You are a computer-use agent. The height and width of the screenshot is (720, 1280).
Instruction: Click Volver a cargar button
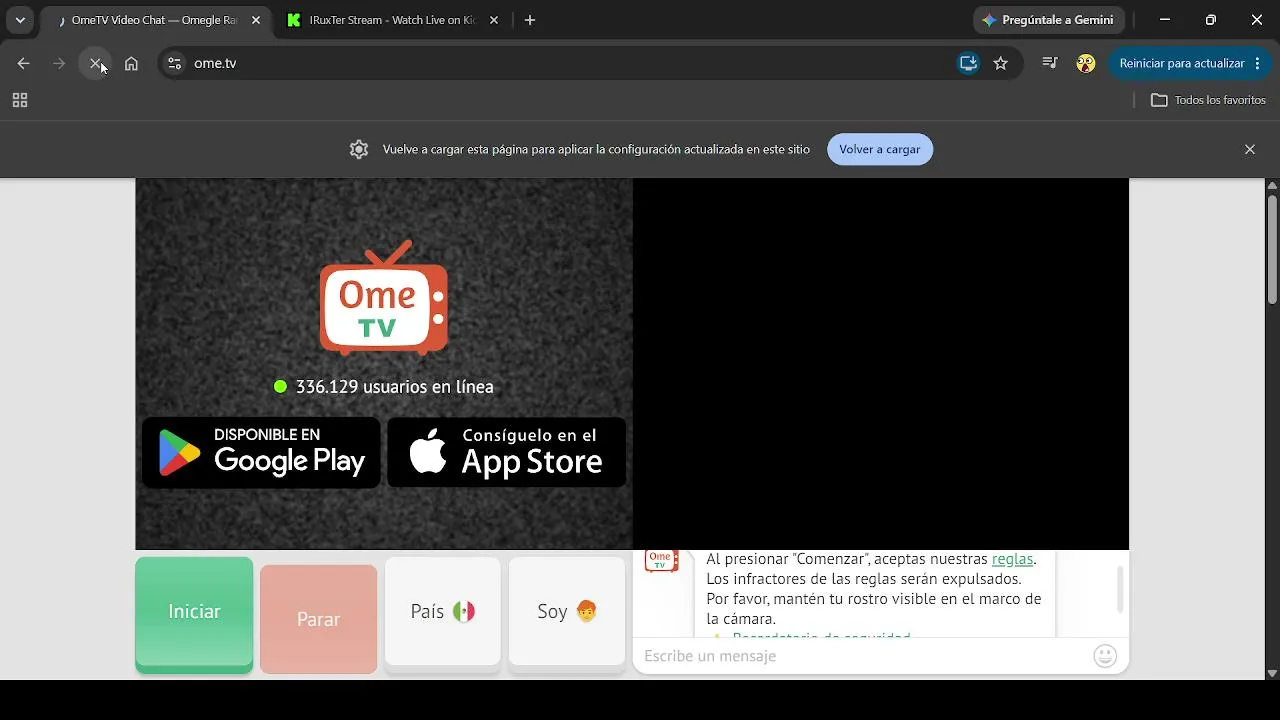click(880, 149)
